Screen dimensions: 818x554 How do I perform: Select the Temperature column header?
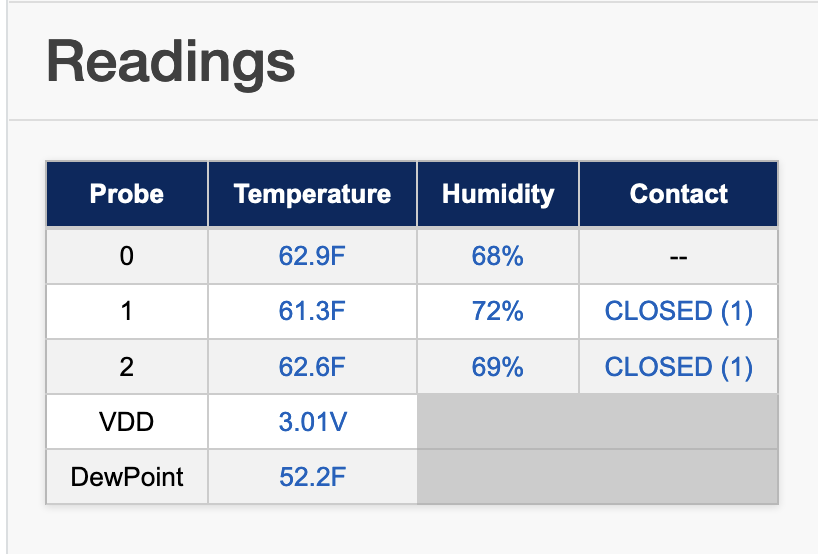point(312,194)
